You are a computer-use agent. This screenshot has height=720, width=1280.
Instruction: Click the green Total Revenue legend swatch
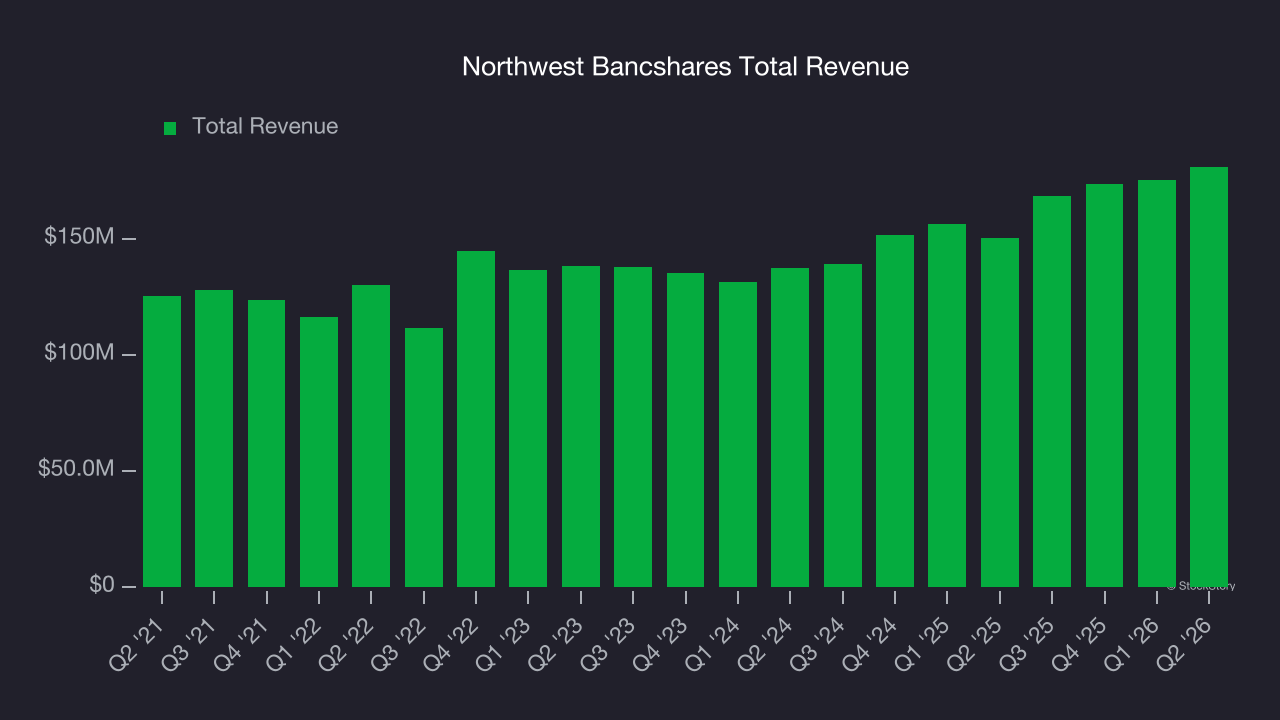170,128
